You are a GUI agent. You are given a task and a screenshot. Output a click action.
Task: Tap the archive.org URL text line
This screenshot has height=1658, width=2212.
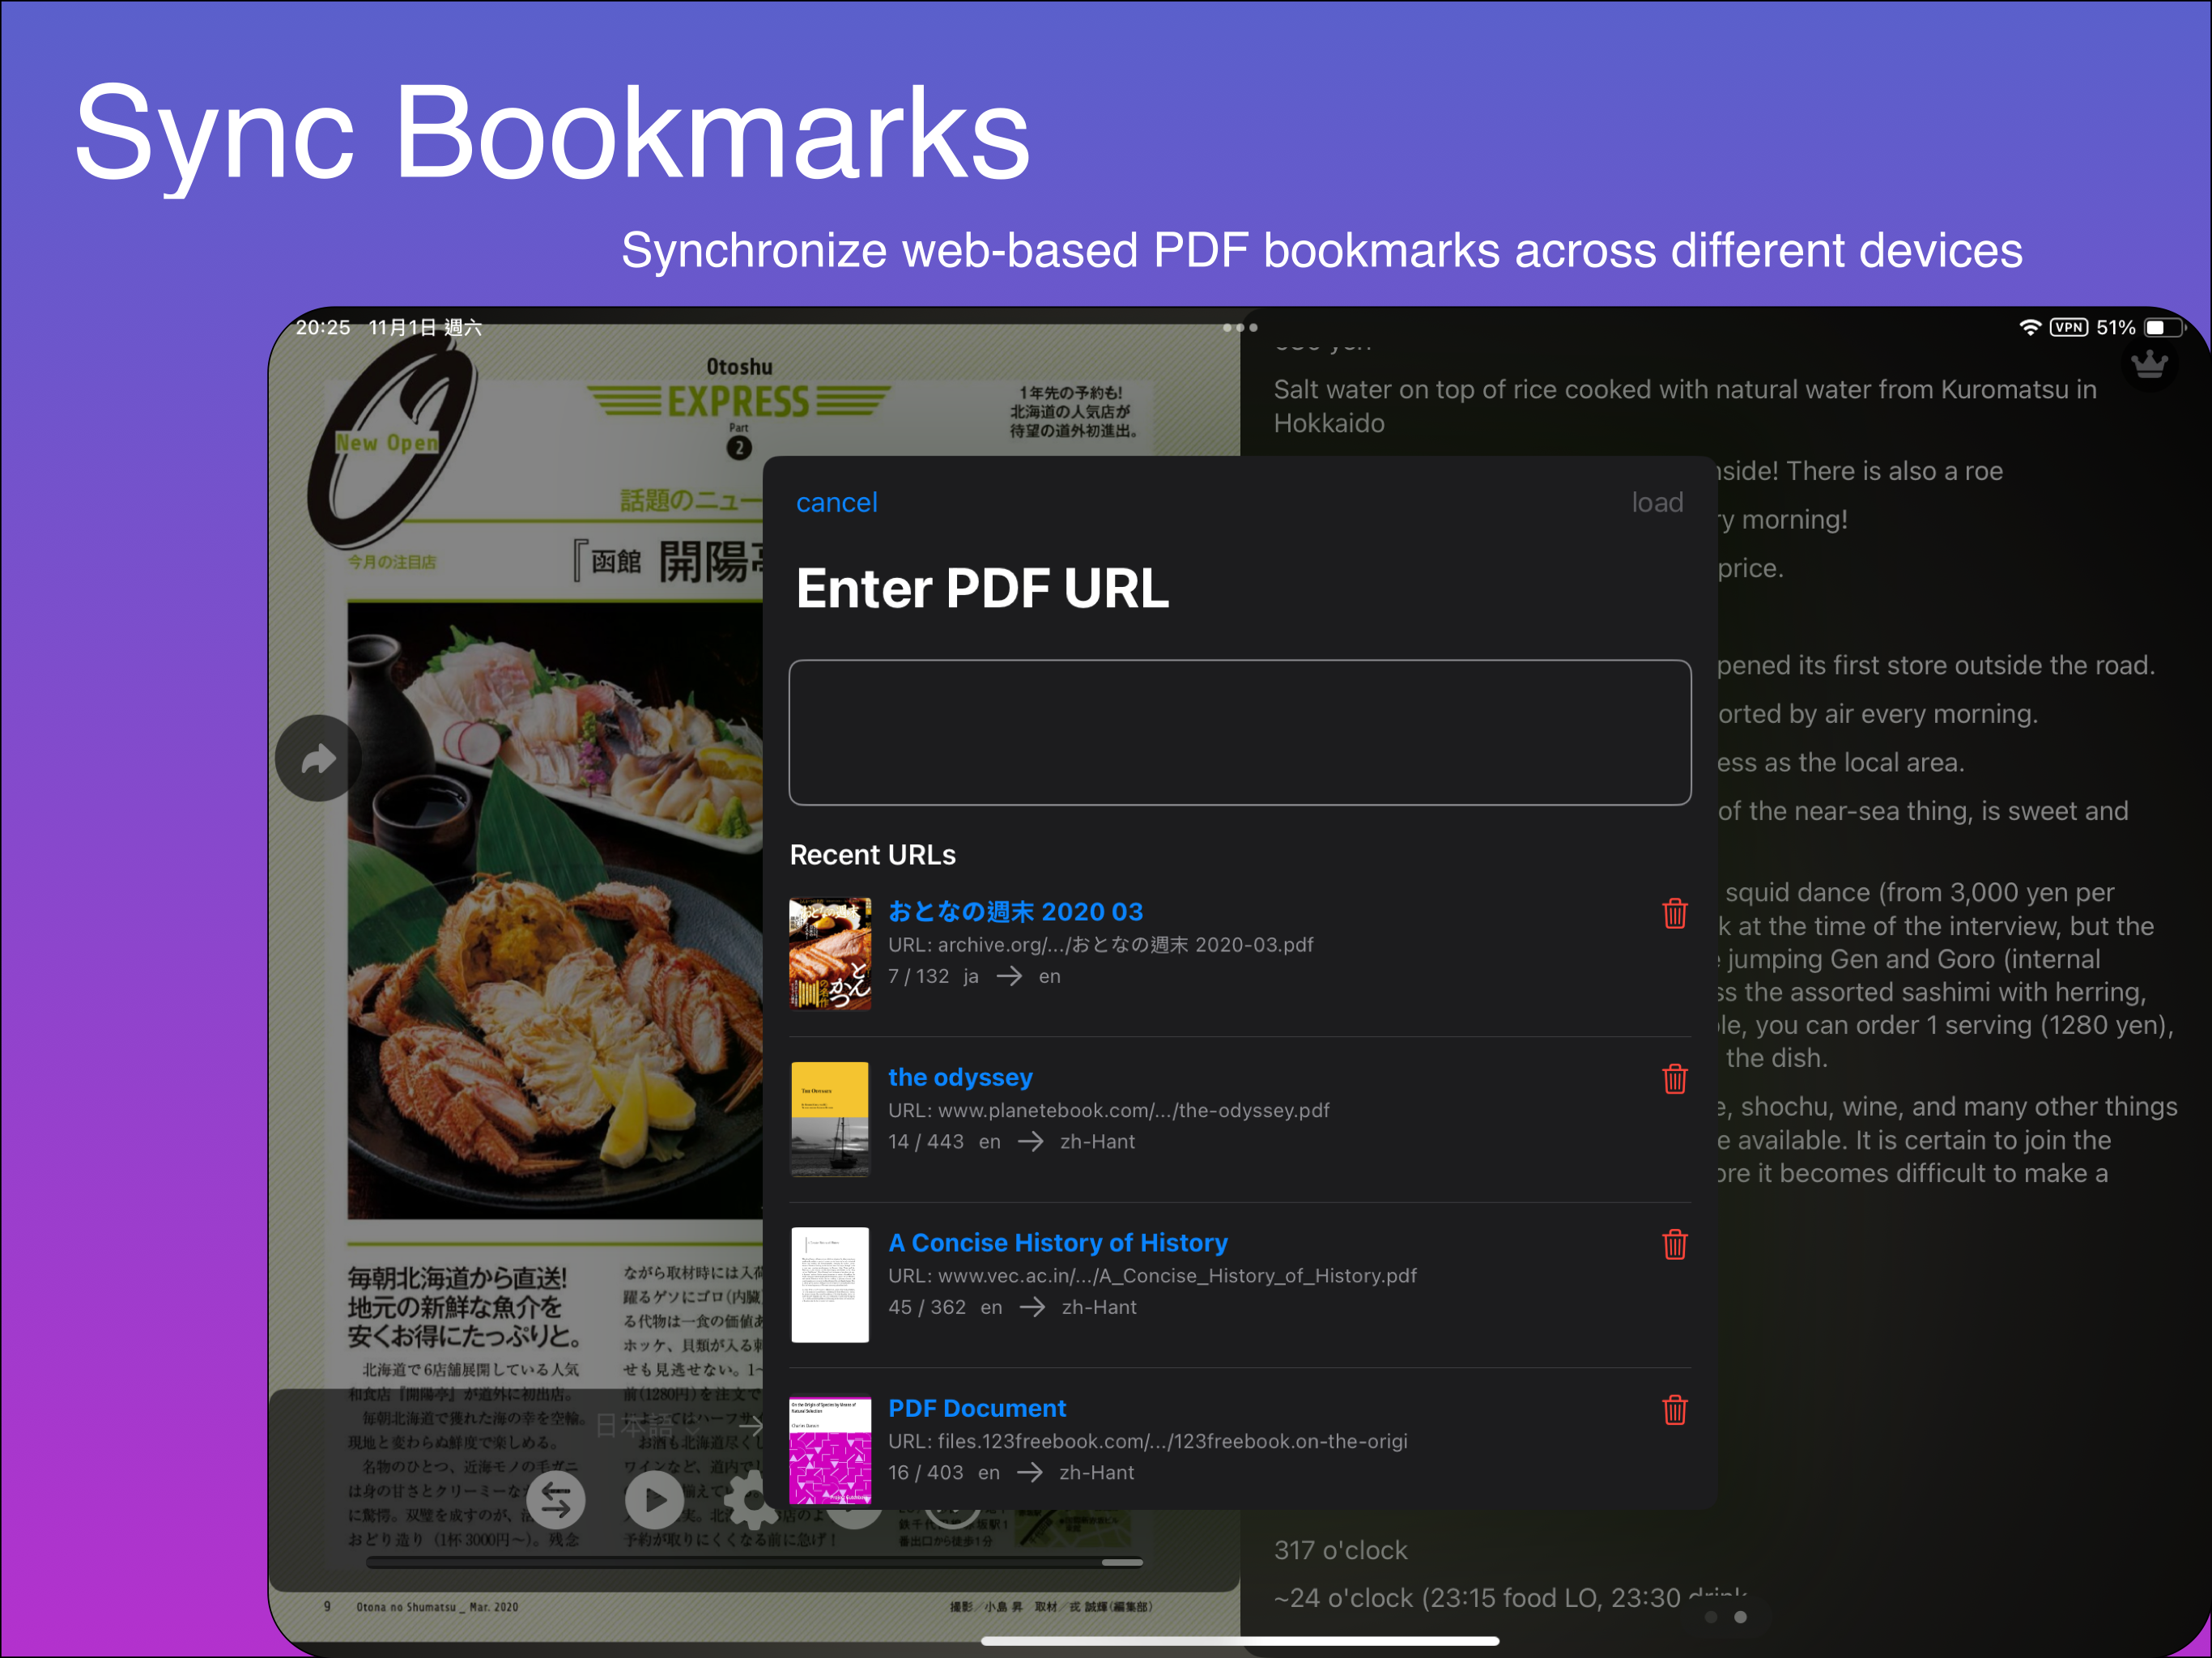1101,945
